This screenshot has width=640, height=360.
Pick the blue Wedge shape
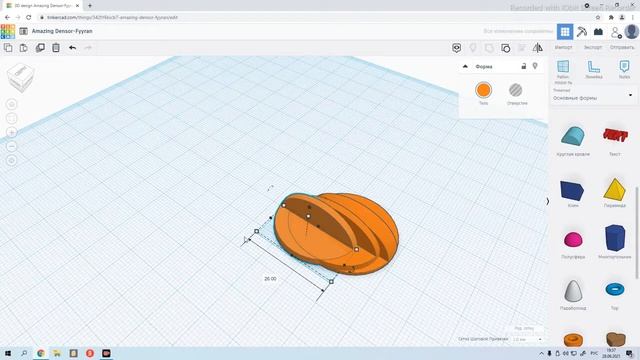tap(572, 190)
